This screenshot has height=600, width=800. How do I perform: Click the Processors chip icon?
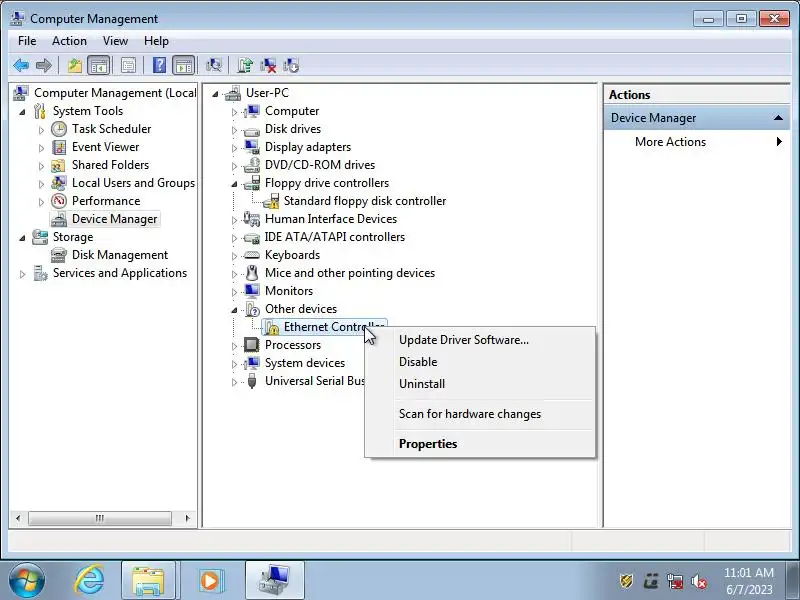coord(252,345)
